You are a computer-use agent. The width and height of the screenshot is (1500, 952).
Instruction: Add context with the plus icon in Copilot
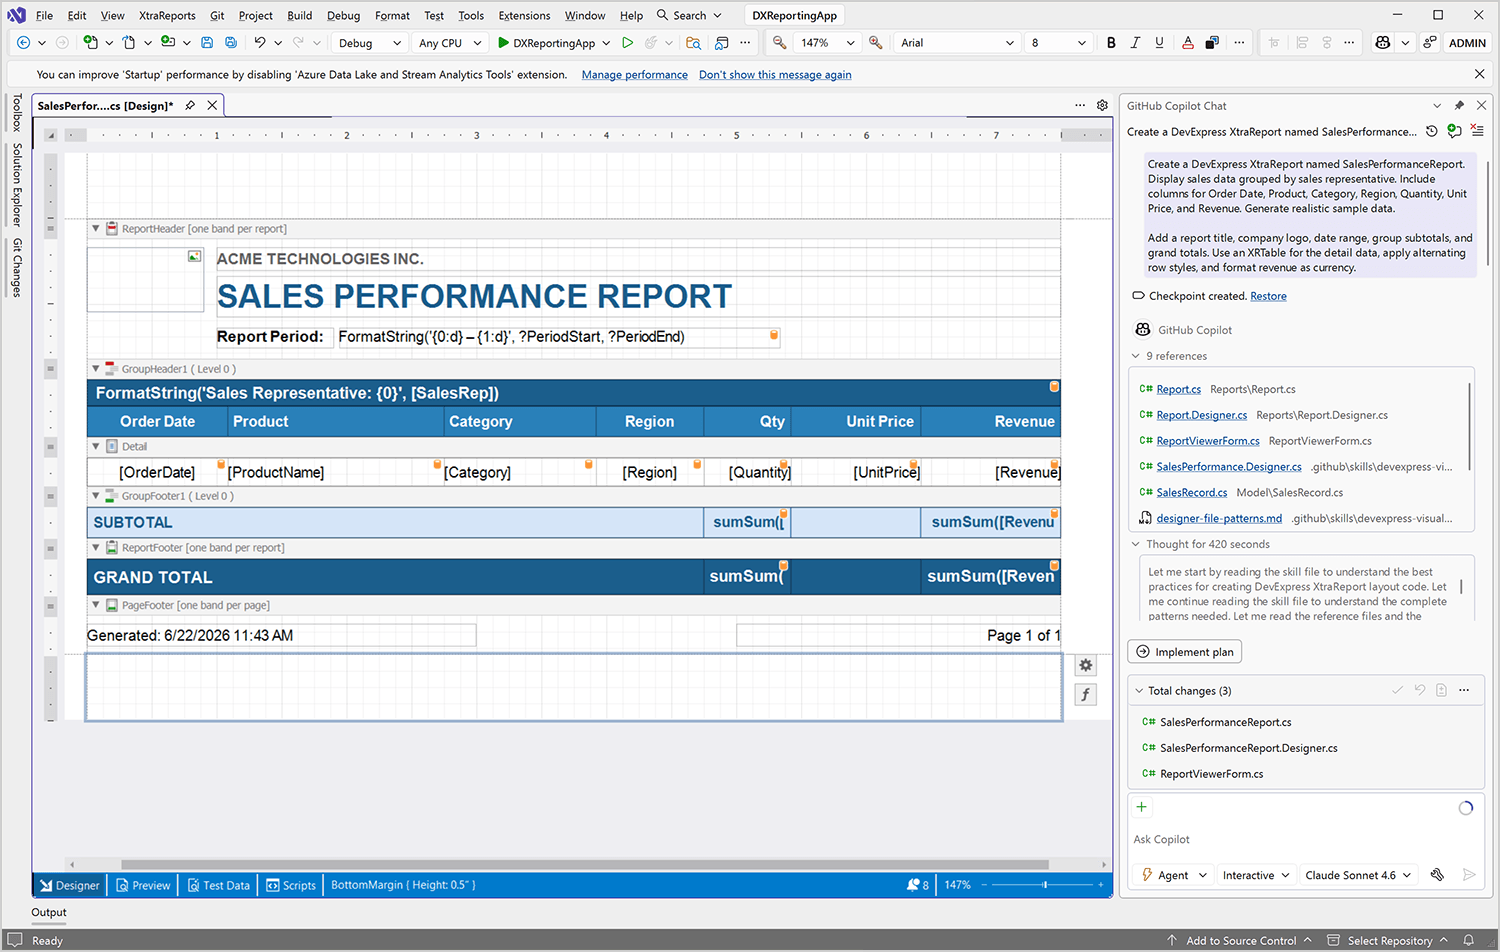(x=1141, y=807)
